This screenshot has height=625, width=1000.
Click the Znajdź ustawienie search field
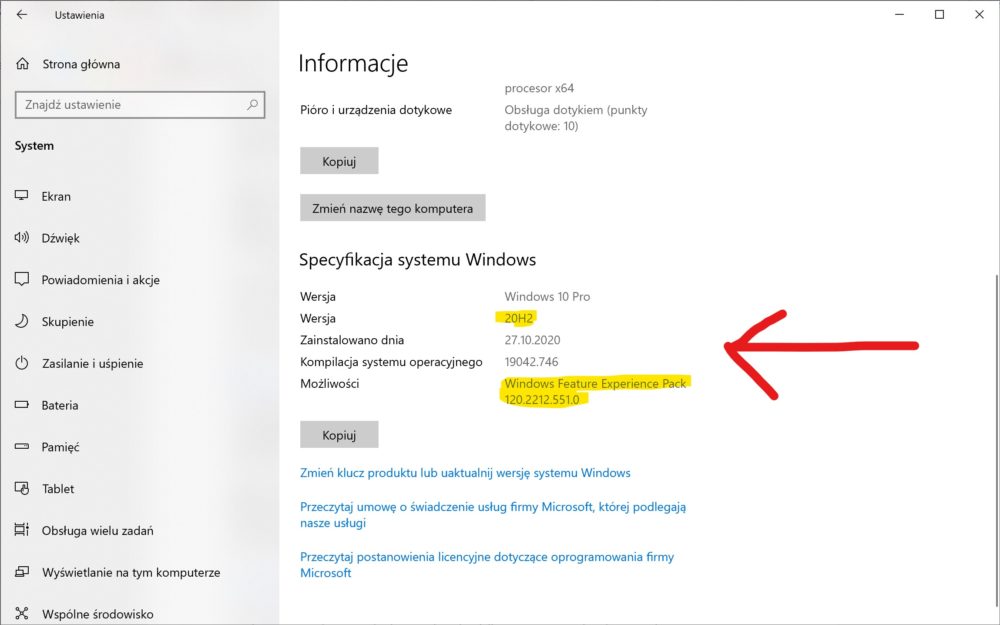pyautogui.click(x=140, y=105)
